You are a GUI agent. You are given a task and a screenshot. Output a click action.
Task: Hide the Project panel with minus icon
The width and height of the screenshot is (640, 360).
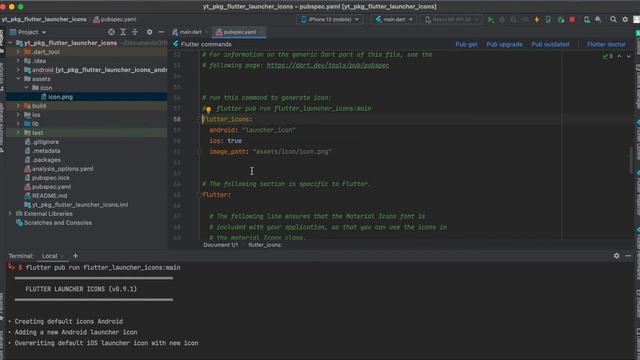point(161,32)
